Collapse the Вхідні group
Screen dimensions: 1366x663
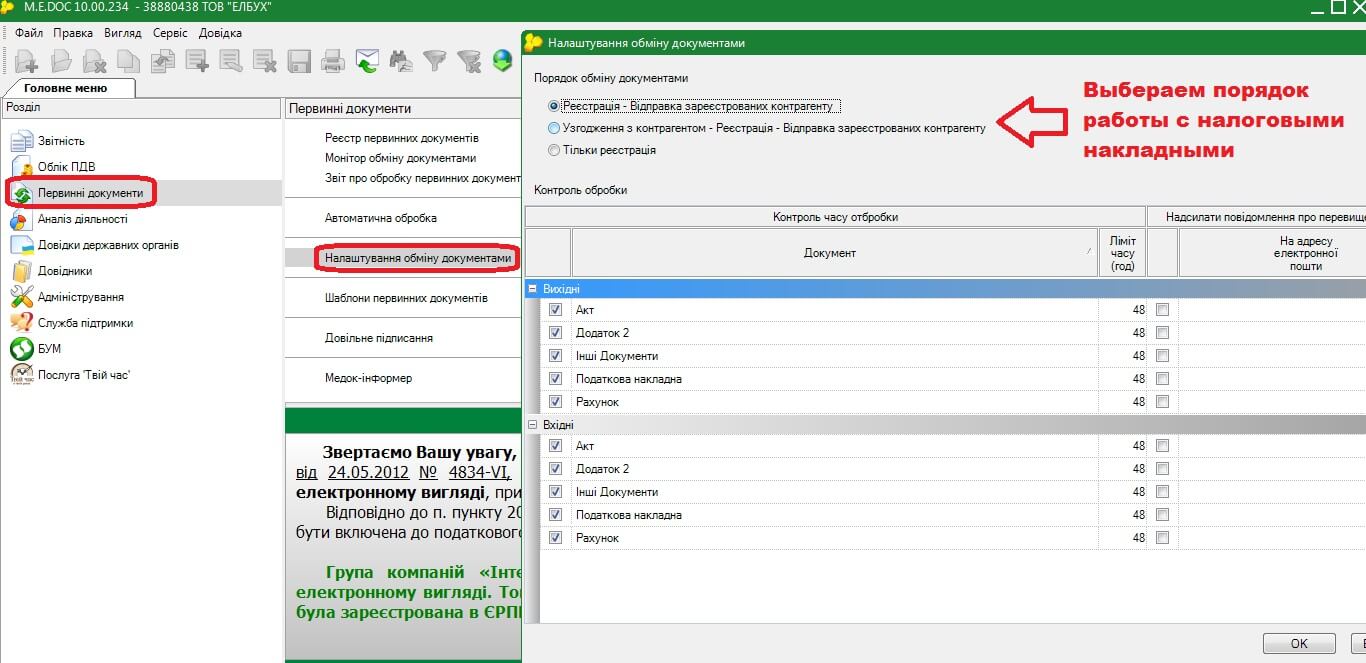pos(533,425)
